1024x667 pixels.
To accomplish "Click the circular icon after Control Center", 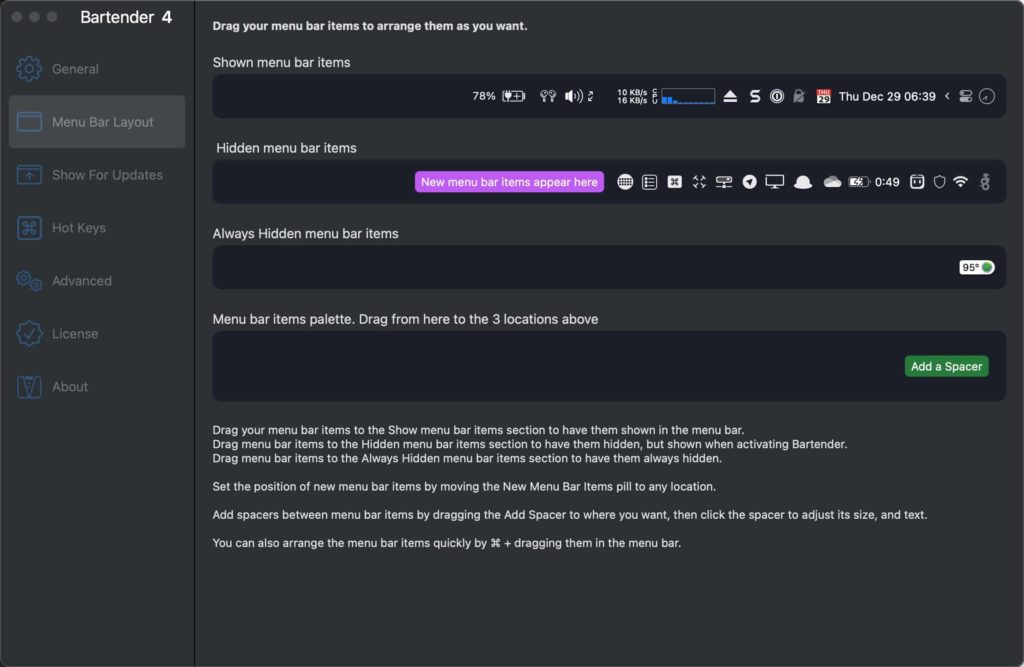I will (x=987, y=96).
